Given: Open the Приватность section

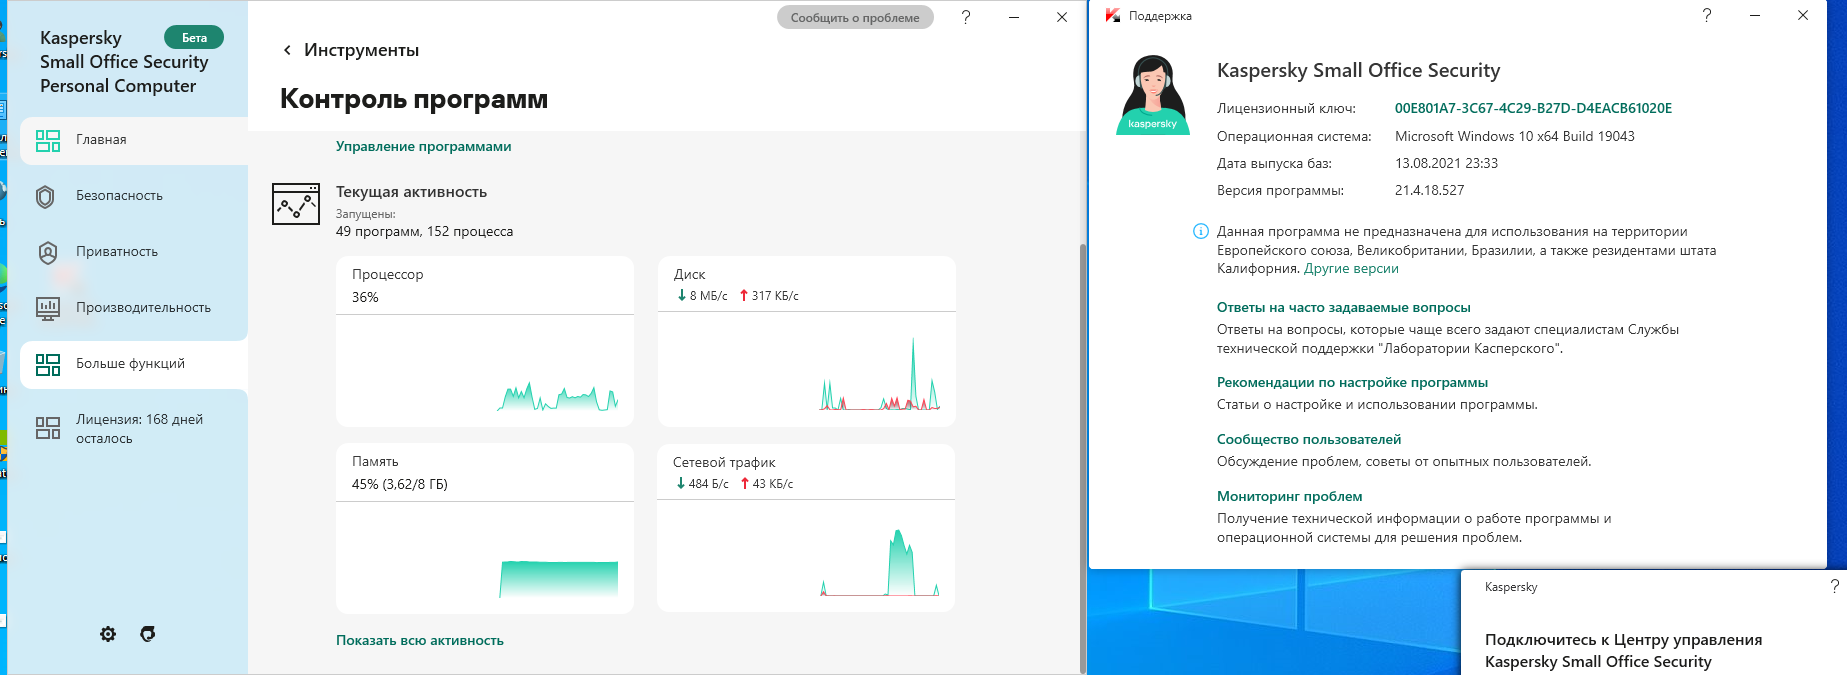Looking at the screenshot, I should coord(134,252).
